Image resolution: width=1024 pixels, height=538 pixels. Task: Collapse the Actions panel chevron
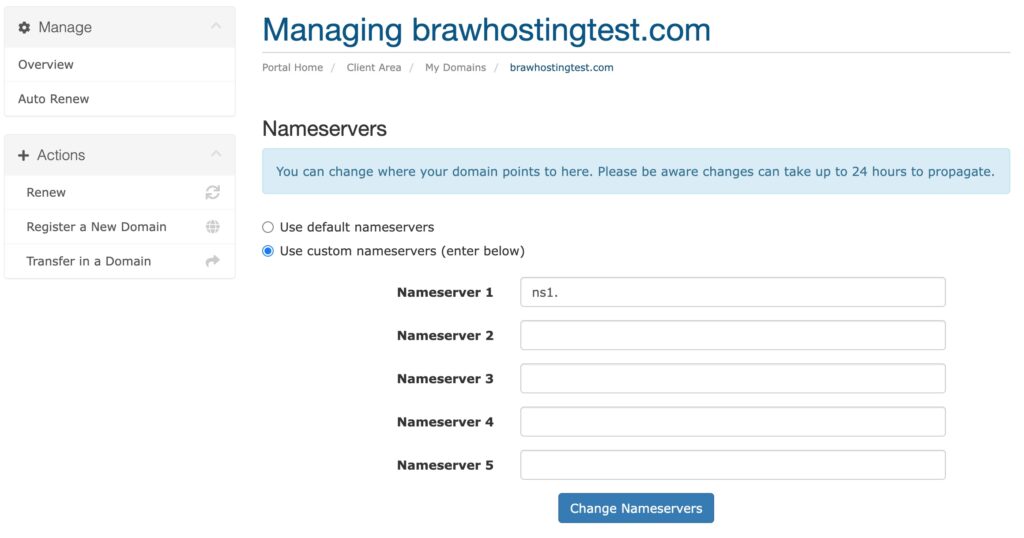(x=216, y=154)
